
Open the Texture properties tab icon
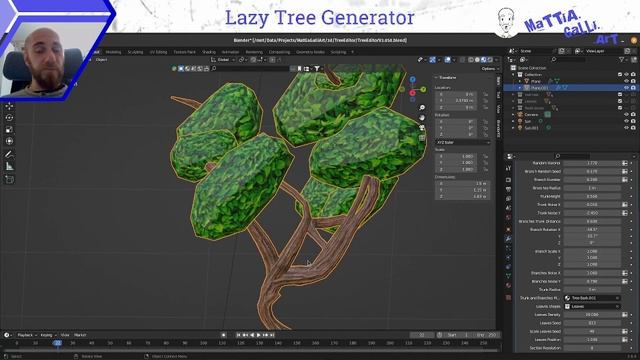click(x=509, y=297)
